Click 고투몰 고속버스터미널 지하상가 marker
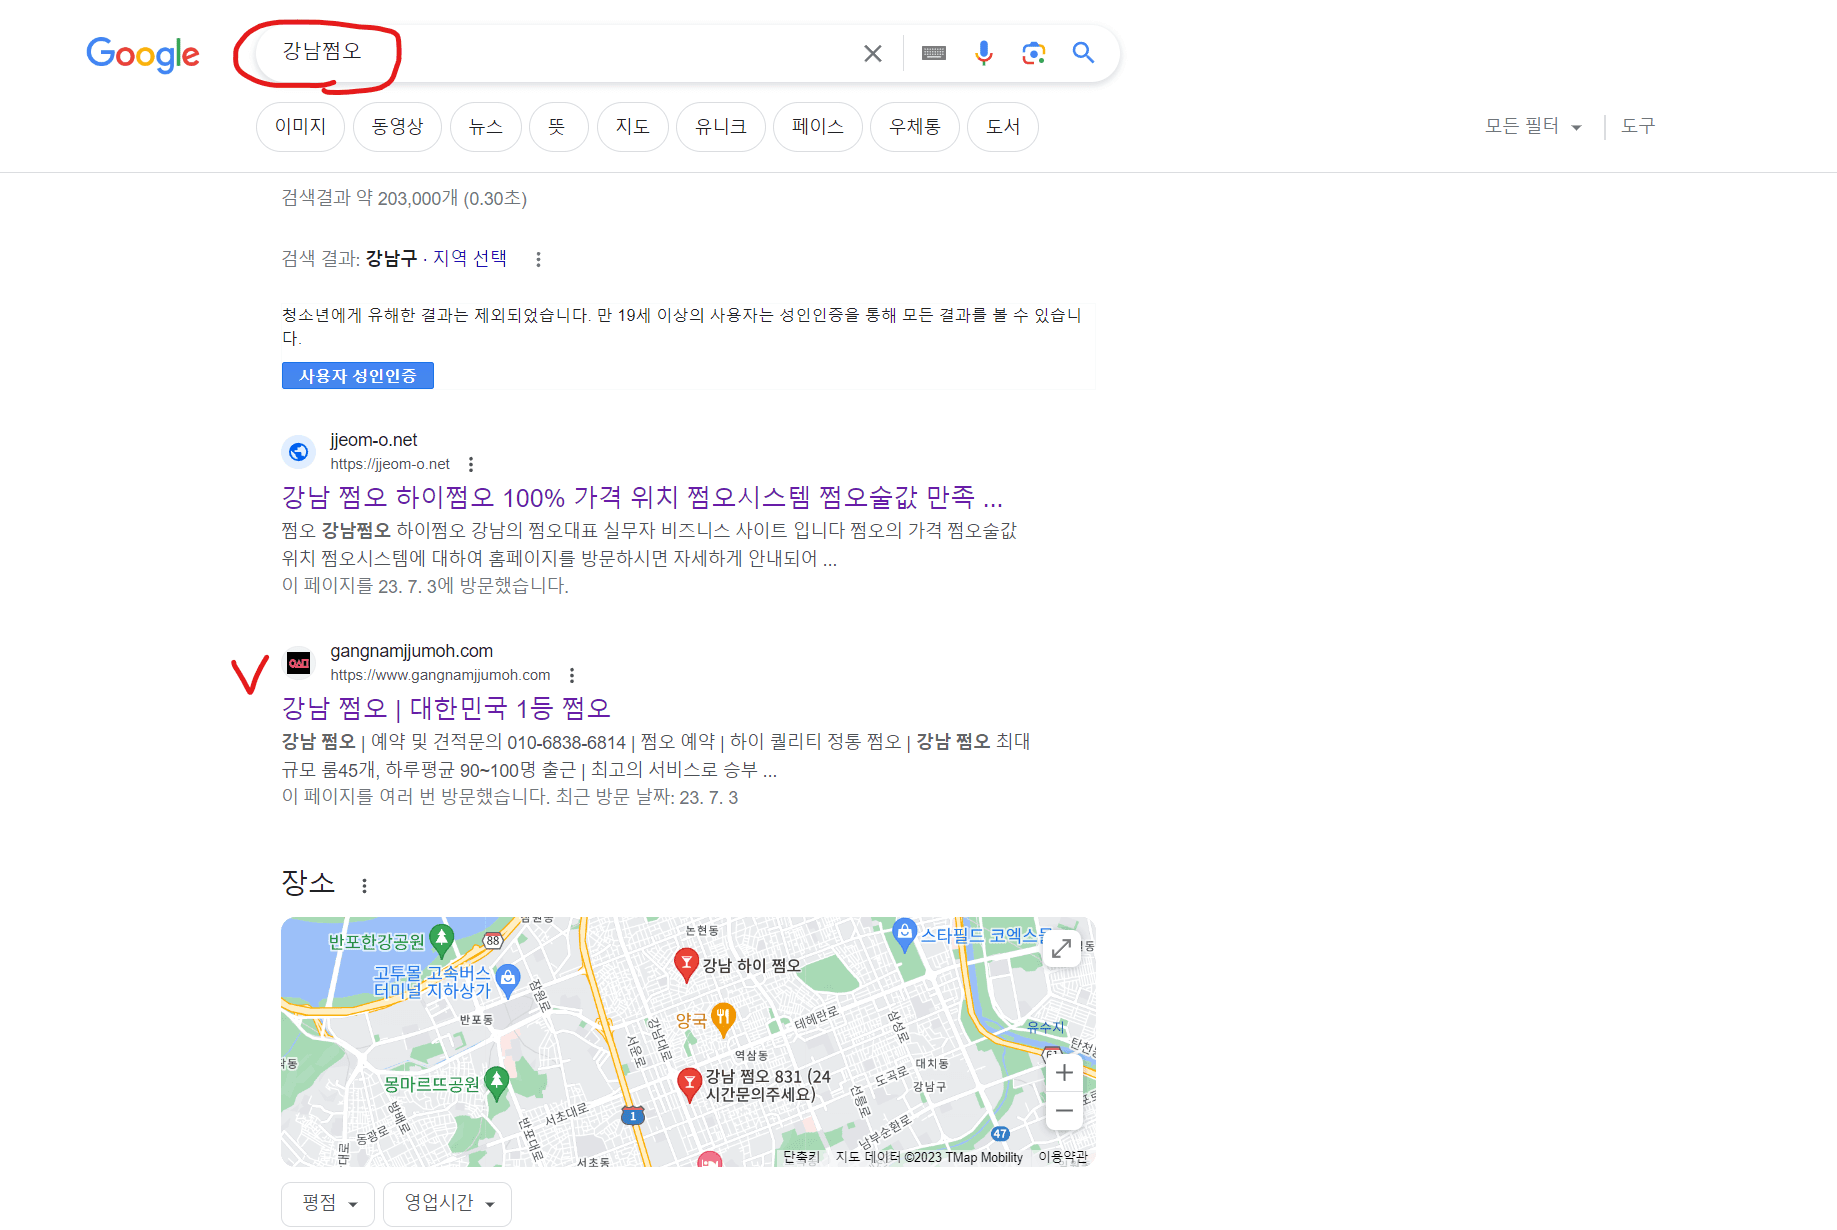The width and height of the screenshot is (1837, 1230). coord(508,980)
